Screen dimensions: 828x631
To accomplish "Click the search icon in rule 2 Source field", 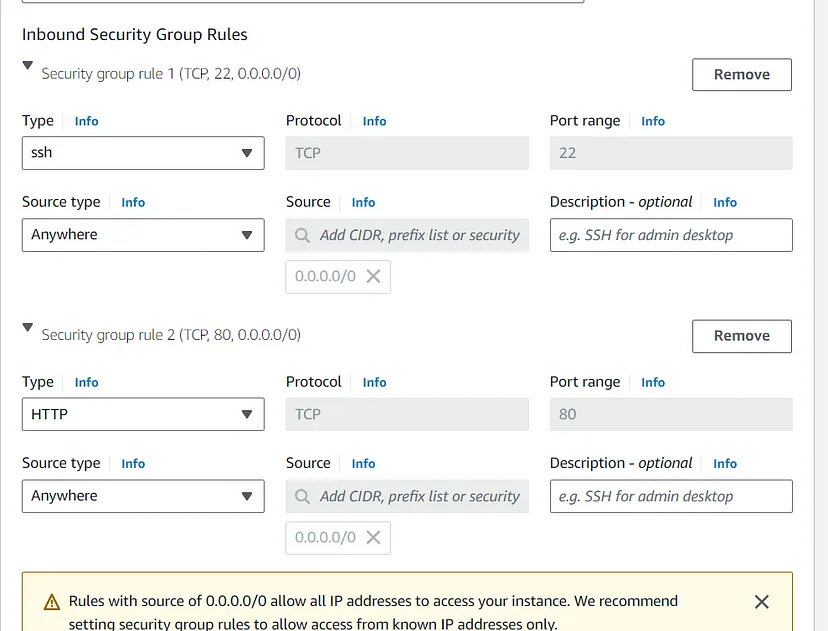I will click(x=303, y=497).
